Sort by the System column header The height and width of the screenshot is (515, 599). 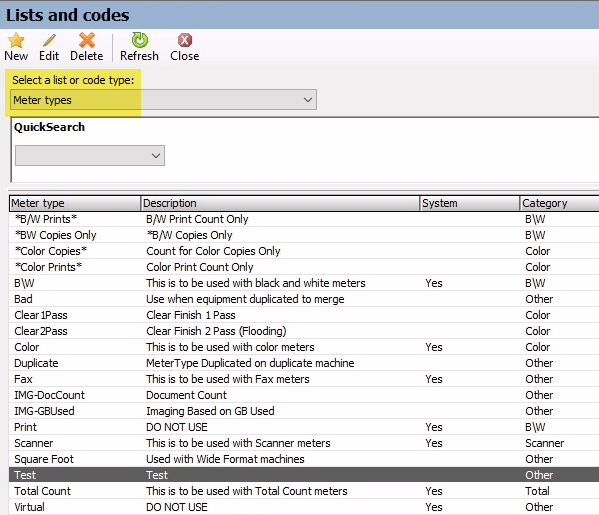469,203
